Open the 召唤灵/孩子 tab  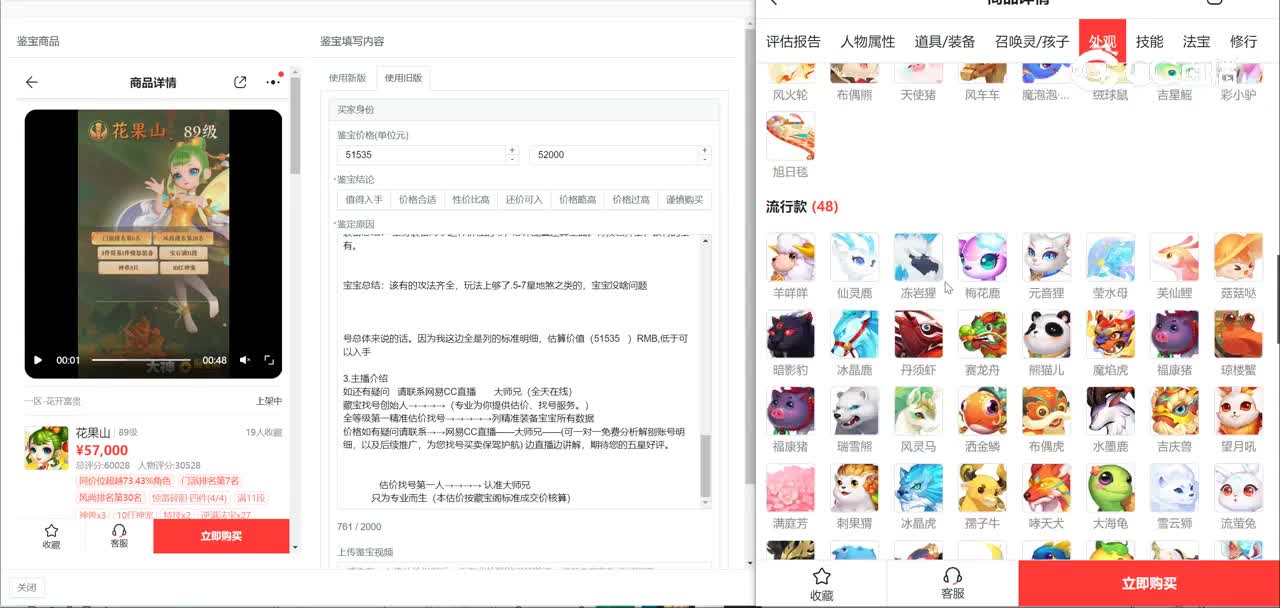coord(1032,42)
